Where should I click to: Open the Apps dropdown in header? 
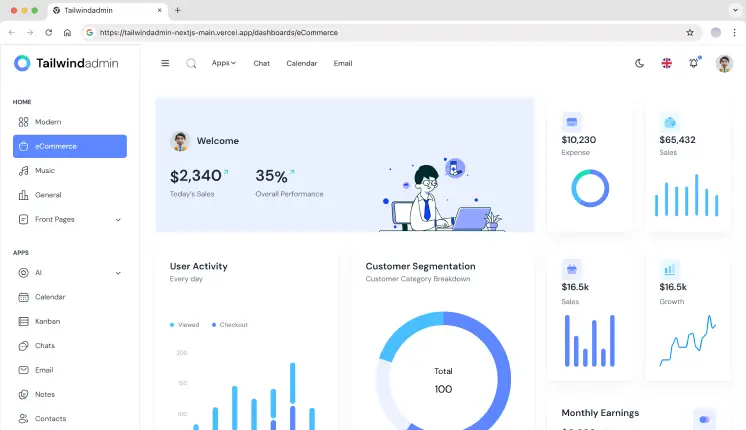point(224,63)
